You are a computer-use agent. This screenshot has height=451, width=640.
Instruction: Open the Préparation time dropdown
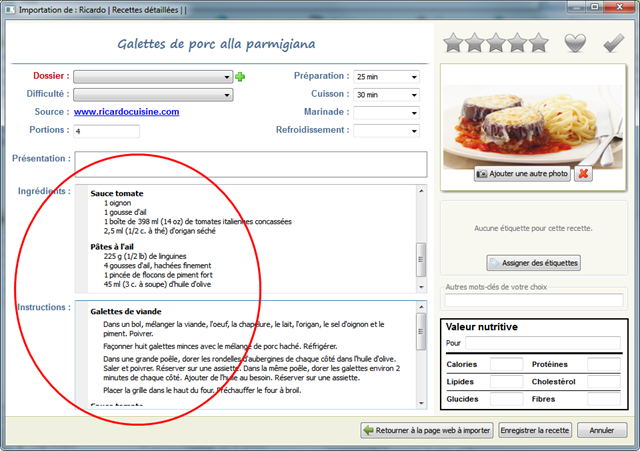[x=386, y=77]
